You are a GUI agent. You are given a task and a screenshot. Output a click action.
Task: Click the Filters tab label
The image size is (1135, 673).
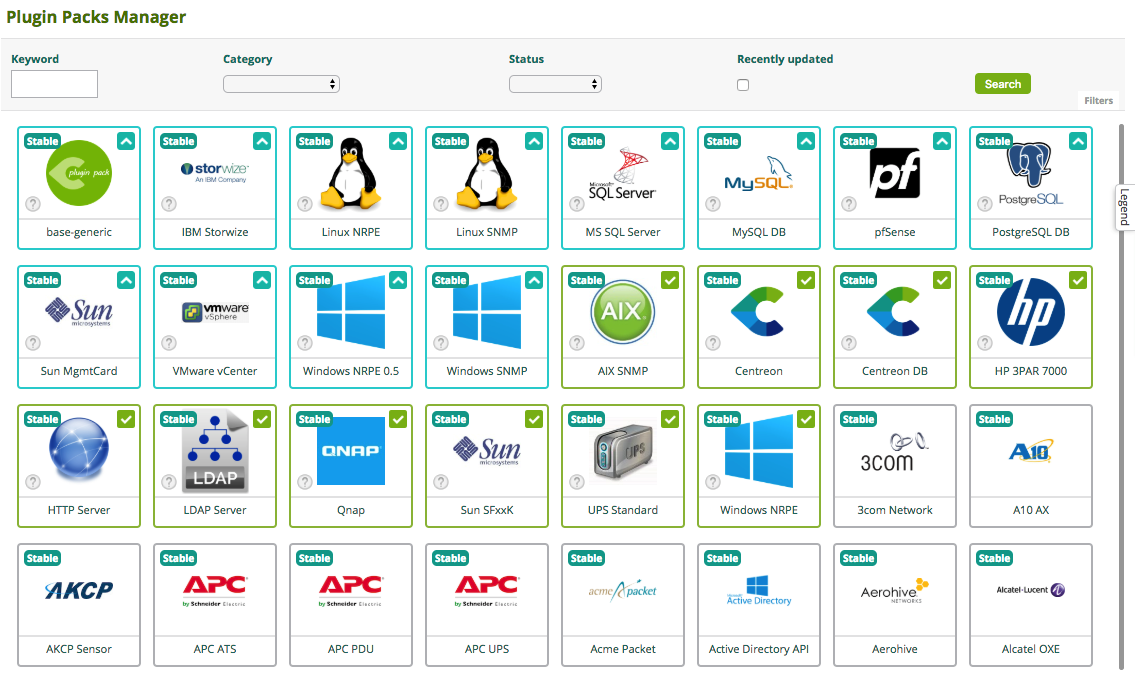pos(1098,101)
